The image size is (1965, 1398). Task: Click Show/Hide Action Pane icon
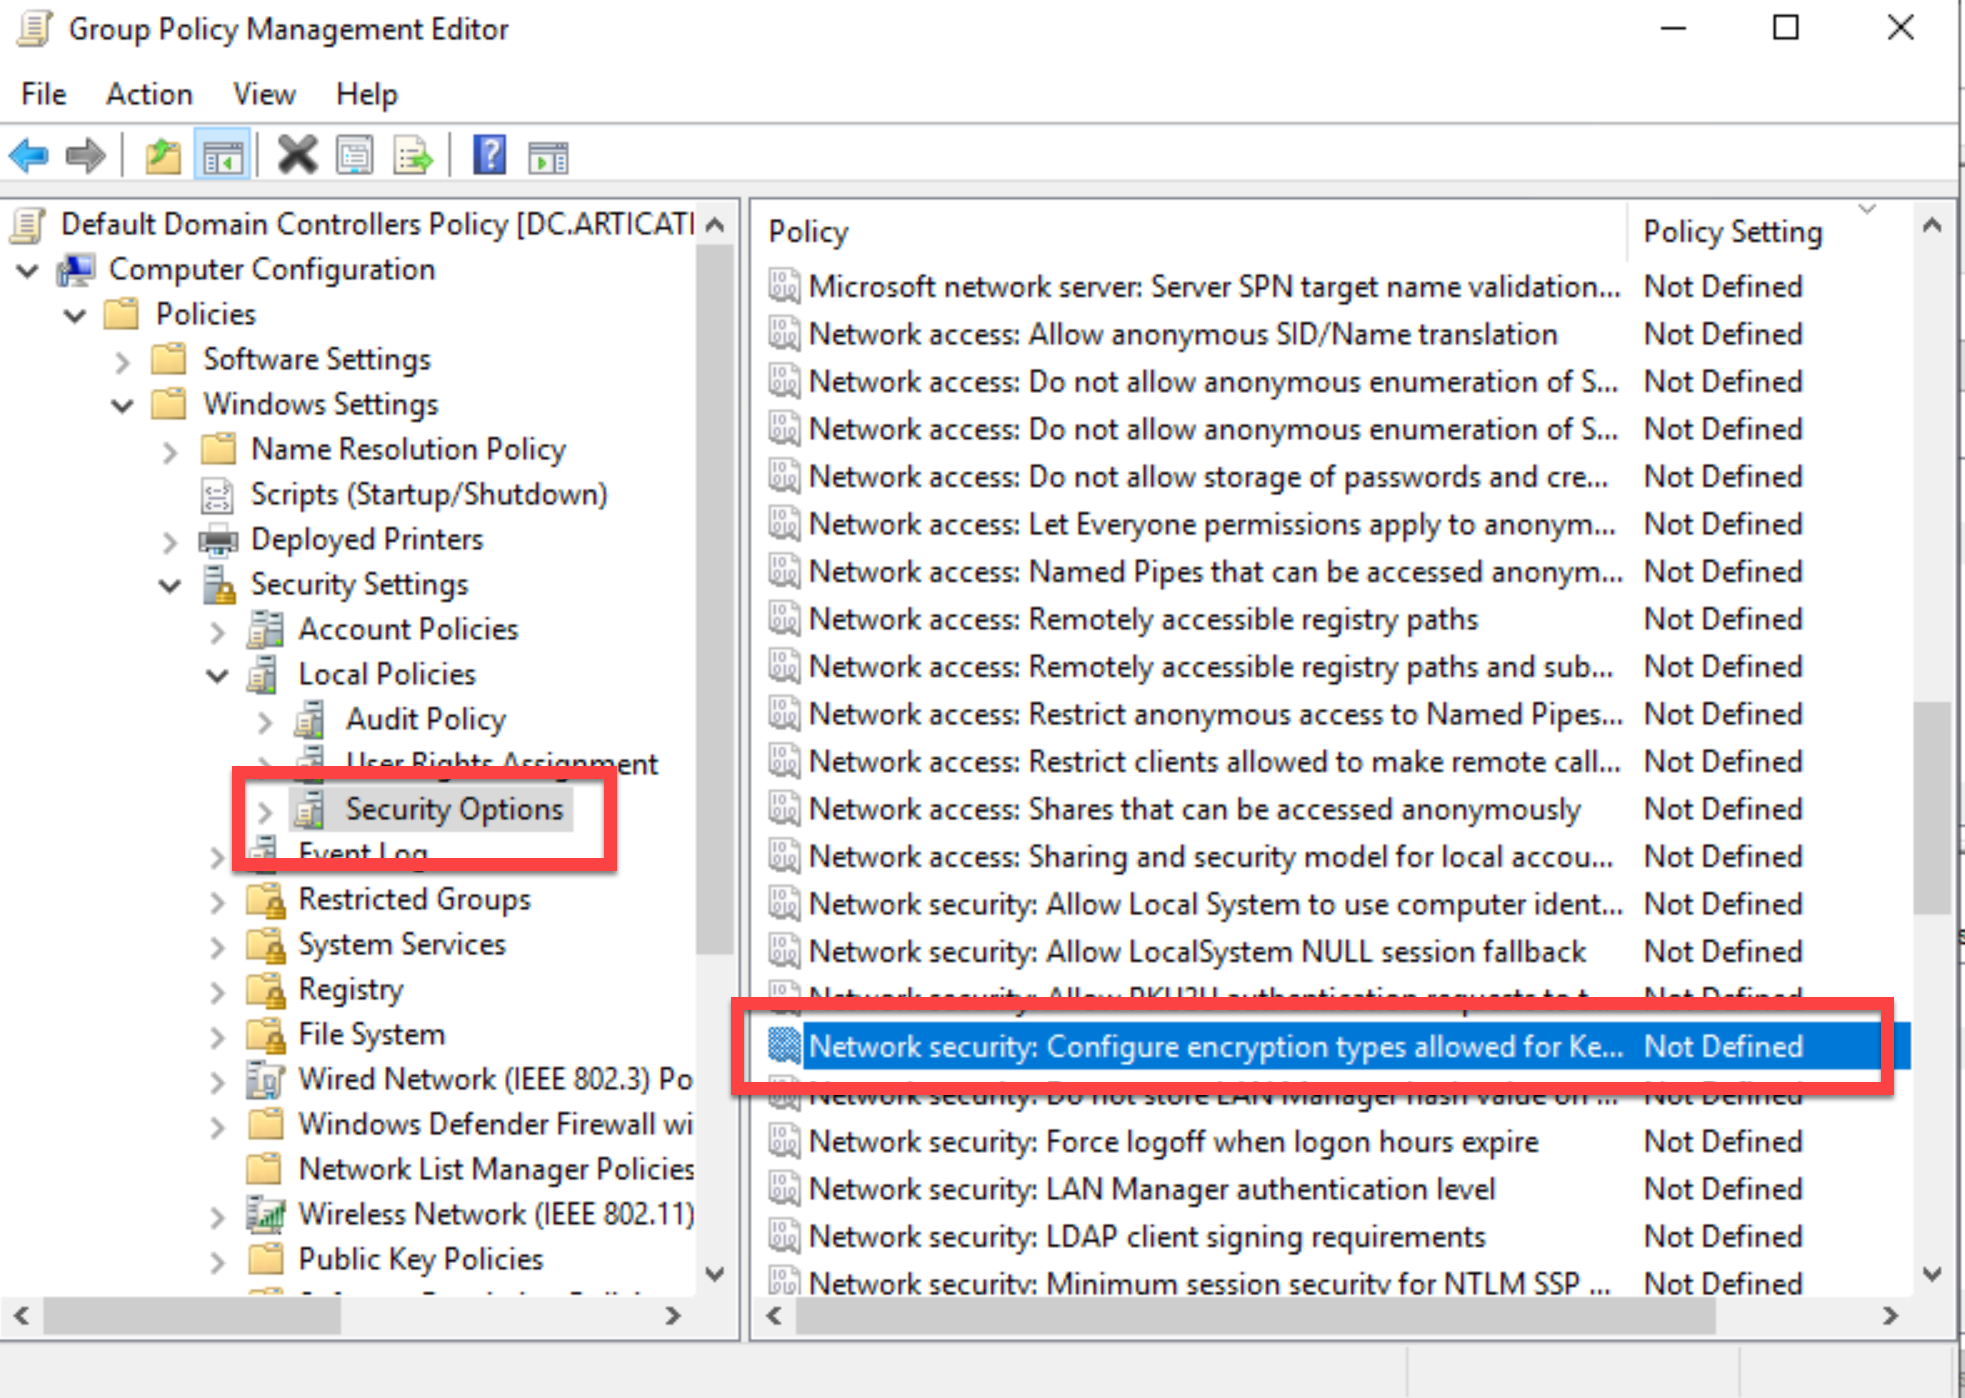coord(548,156)
